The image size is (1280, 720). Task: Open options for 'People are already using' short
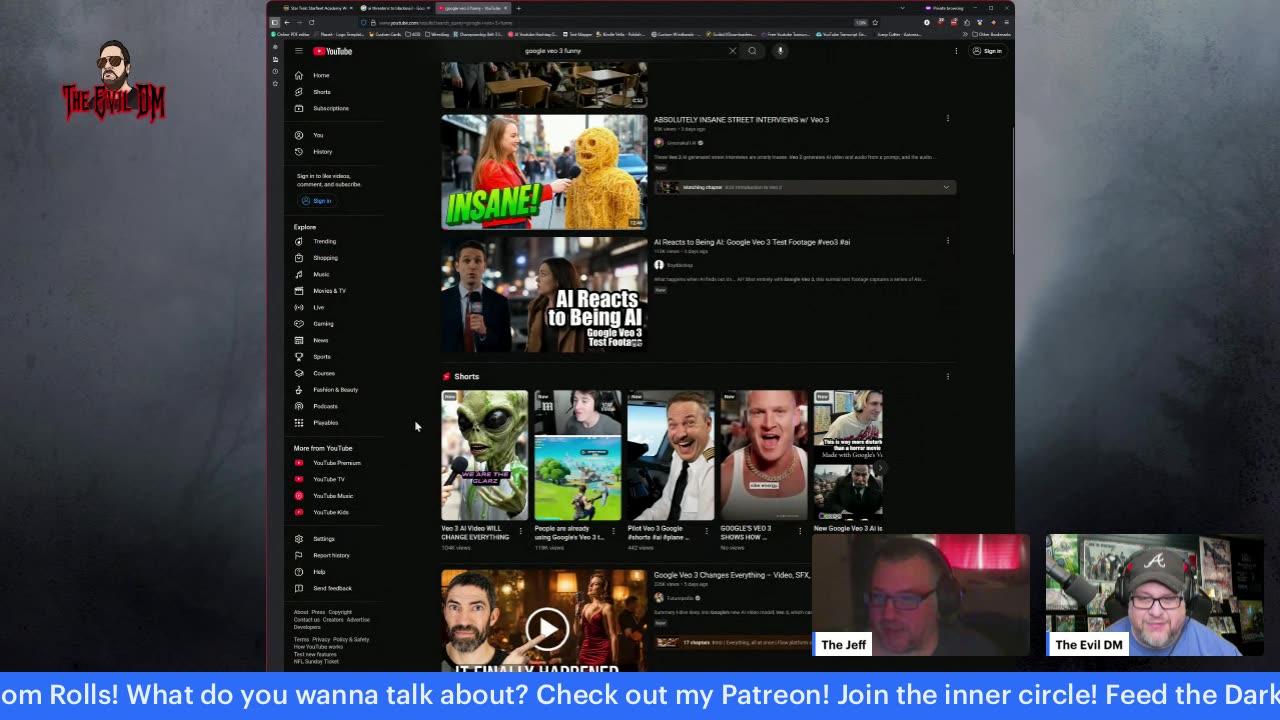[x=614, y=530]
